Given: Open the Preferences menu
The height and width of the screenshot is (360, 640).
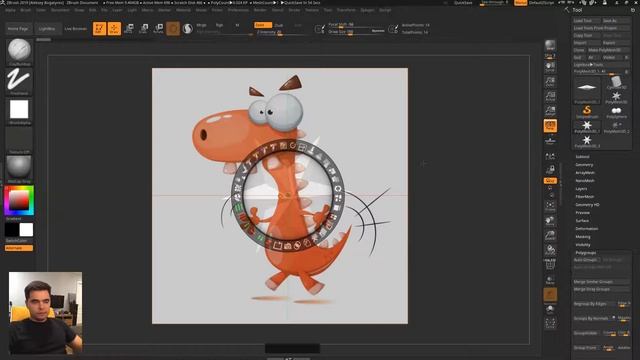Looking at the screenshot, I should point(238,10).
